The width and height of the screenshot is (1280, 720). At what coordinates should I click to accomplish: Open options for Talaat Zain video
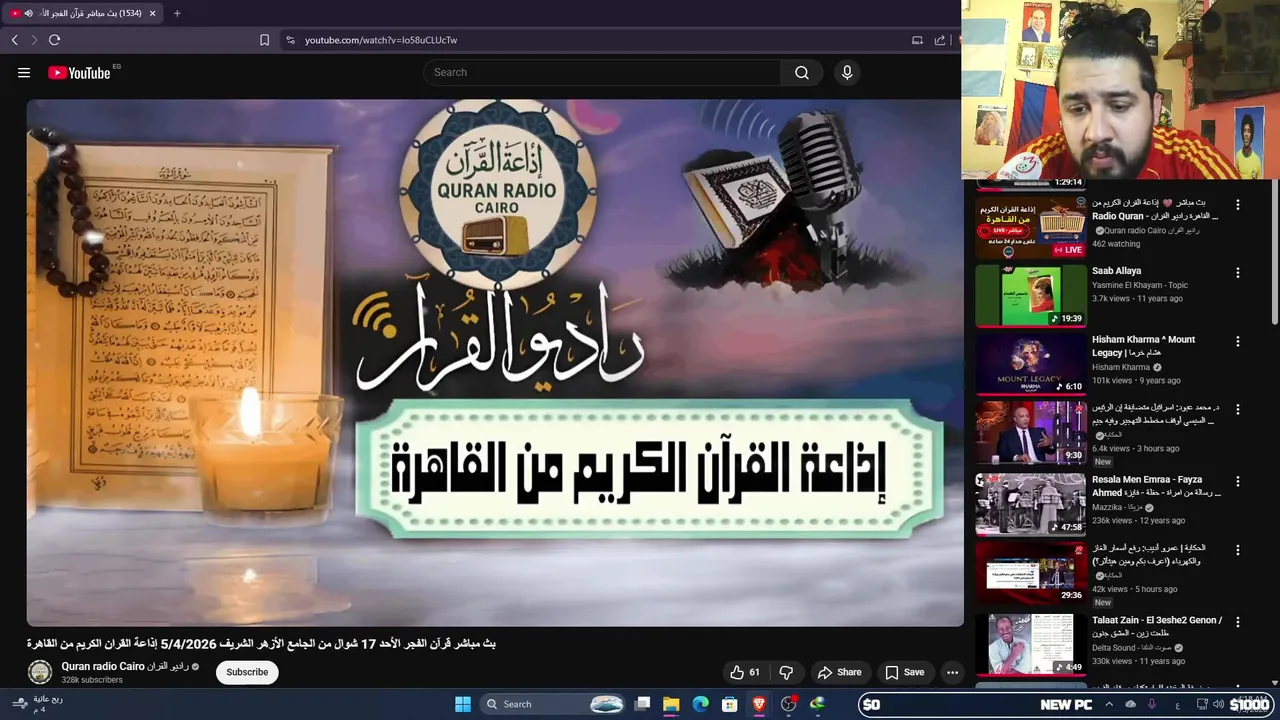tap(1237, 622)
